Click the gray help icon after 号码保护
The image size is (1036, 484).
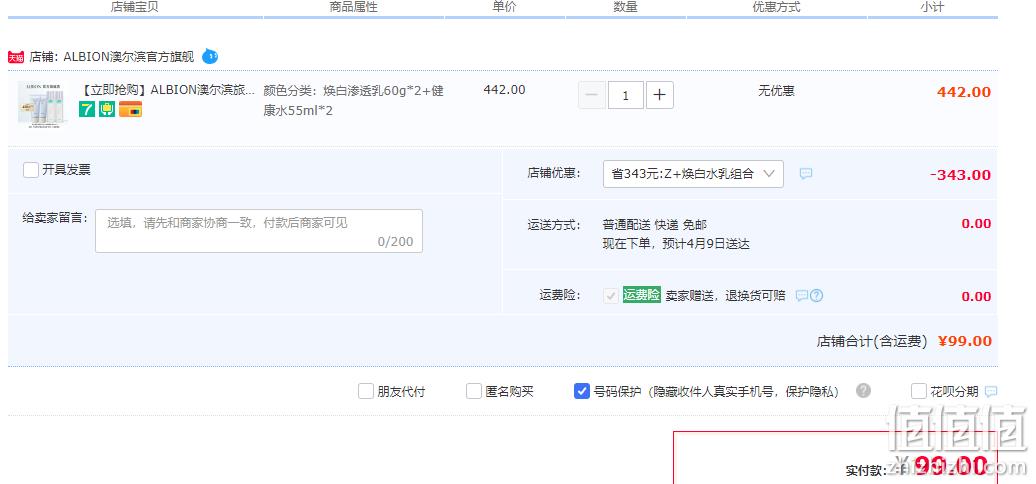863,390
